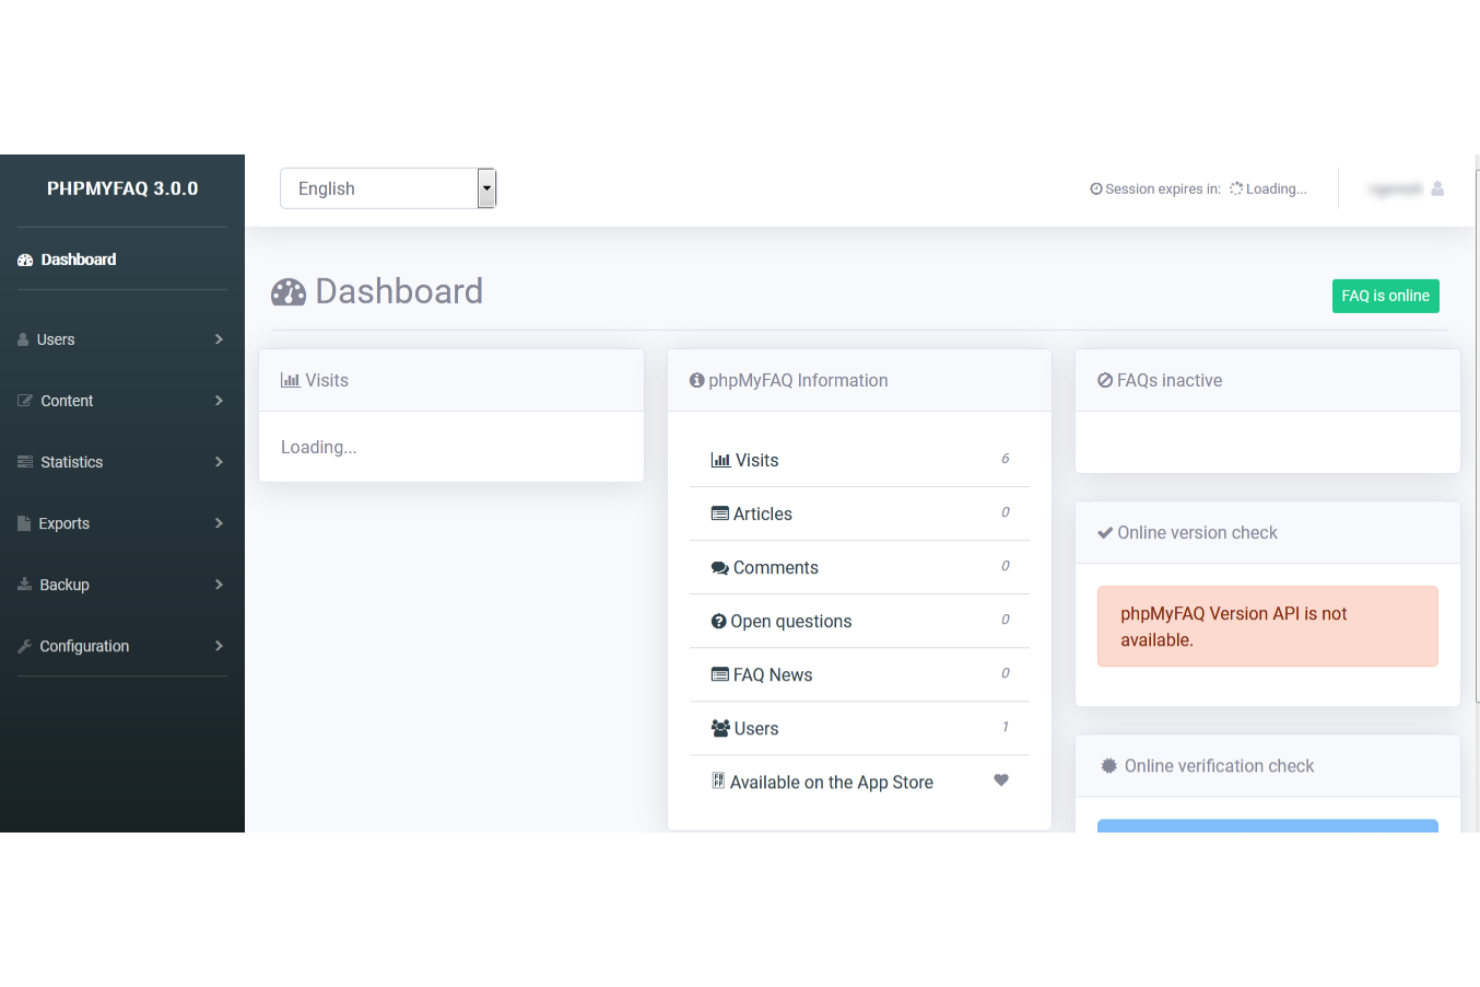Expand the Exports menu chevron

[x=219, y=524]
